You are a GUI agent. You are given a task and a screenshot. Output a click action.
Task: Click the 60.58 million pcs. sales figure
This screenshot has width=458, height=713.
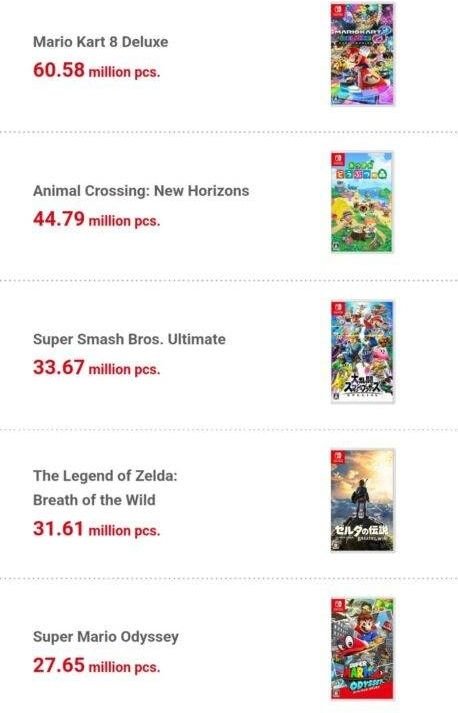(96, 70)
